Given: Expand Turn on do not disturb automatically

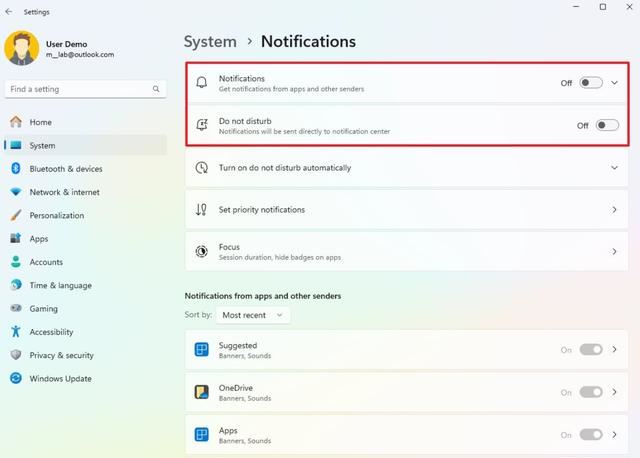Looking at the screenshot, I should coord(615,168).
